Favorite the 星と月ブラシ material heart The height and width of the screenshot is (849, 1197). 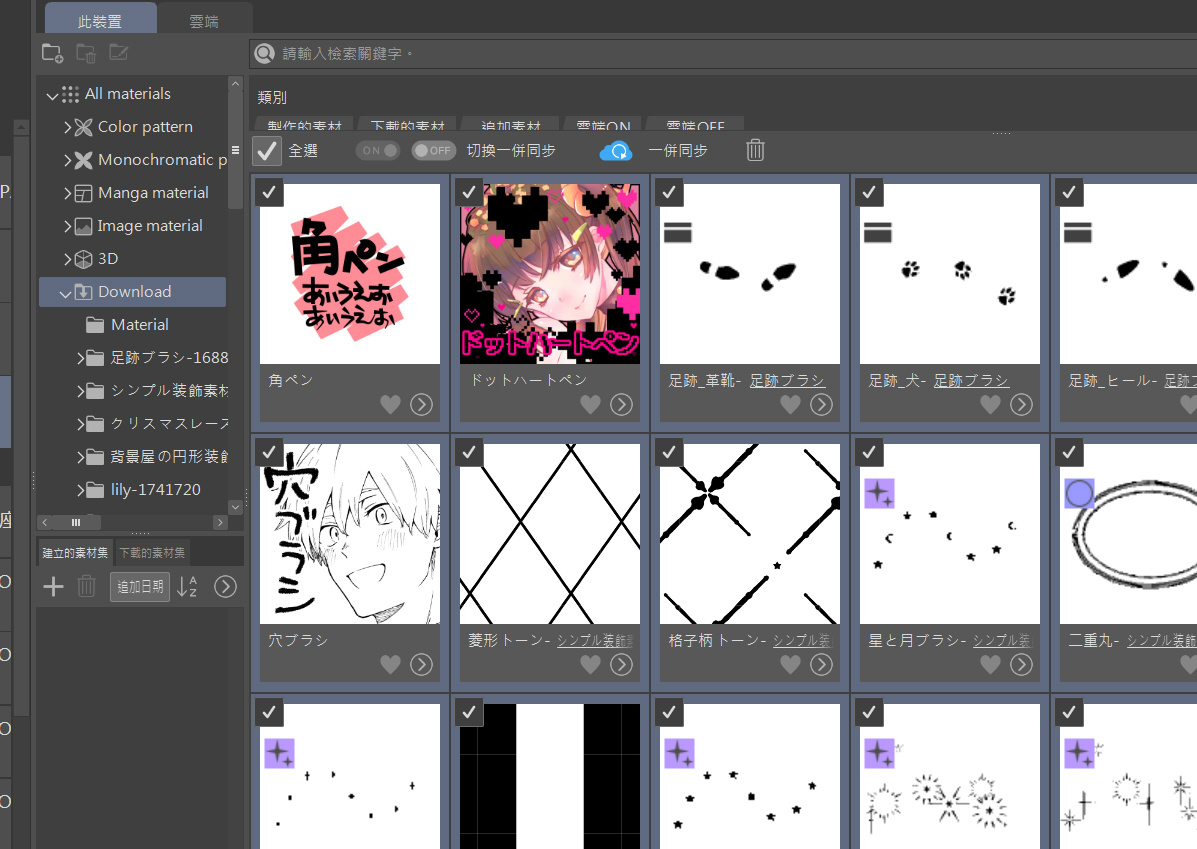990,665
